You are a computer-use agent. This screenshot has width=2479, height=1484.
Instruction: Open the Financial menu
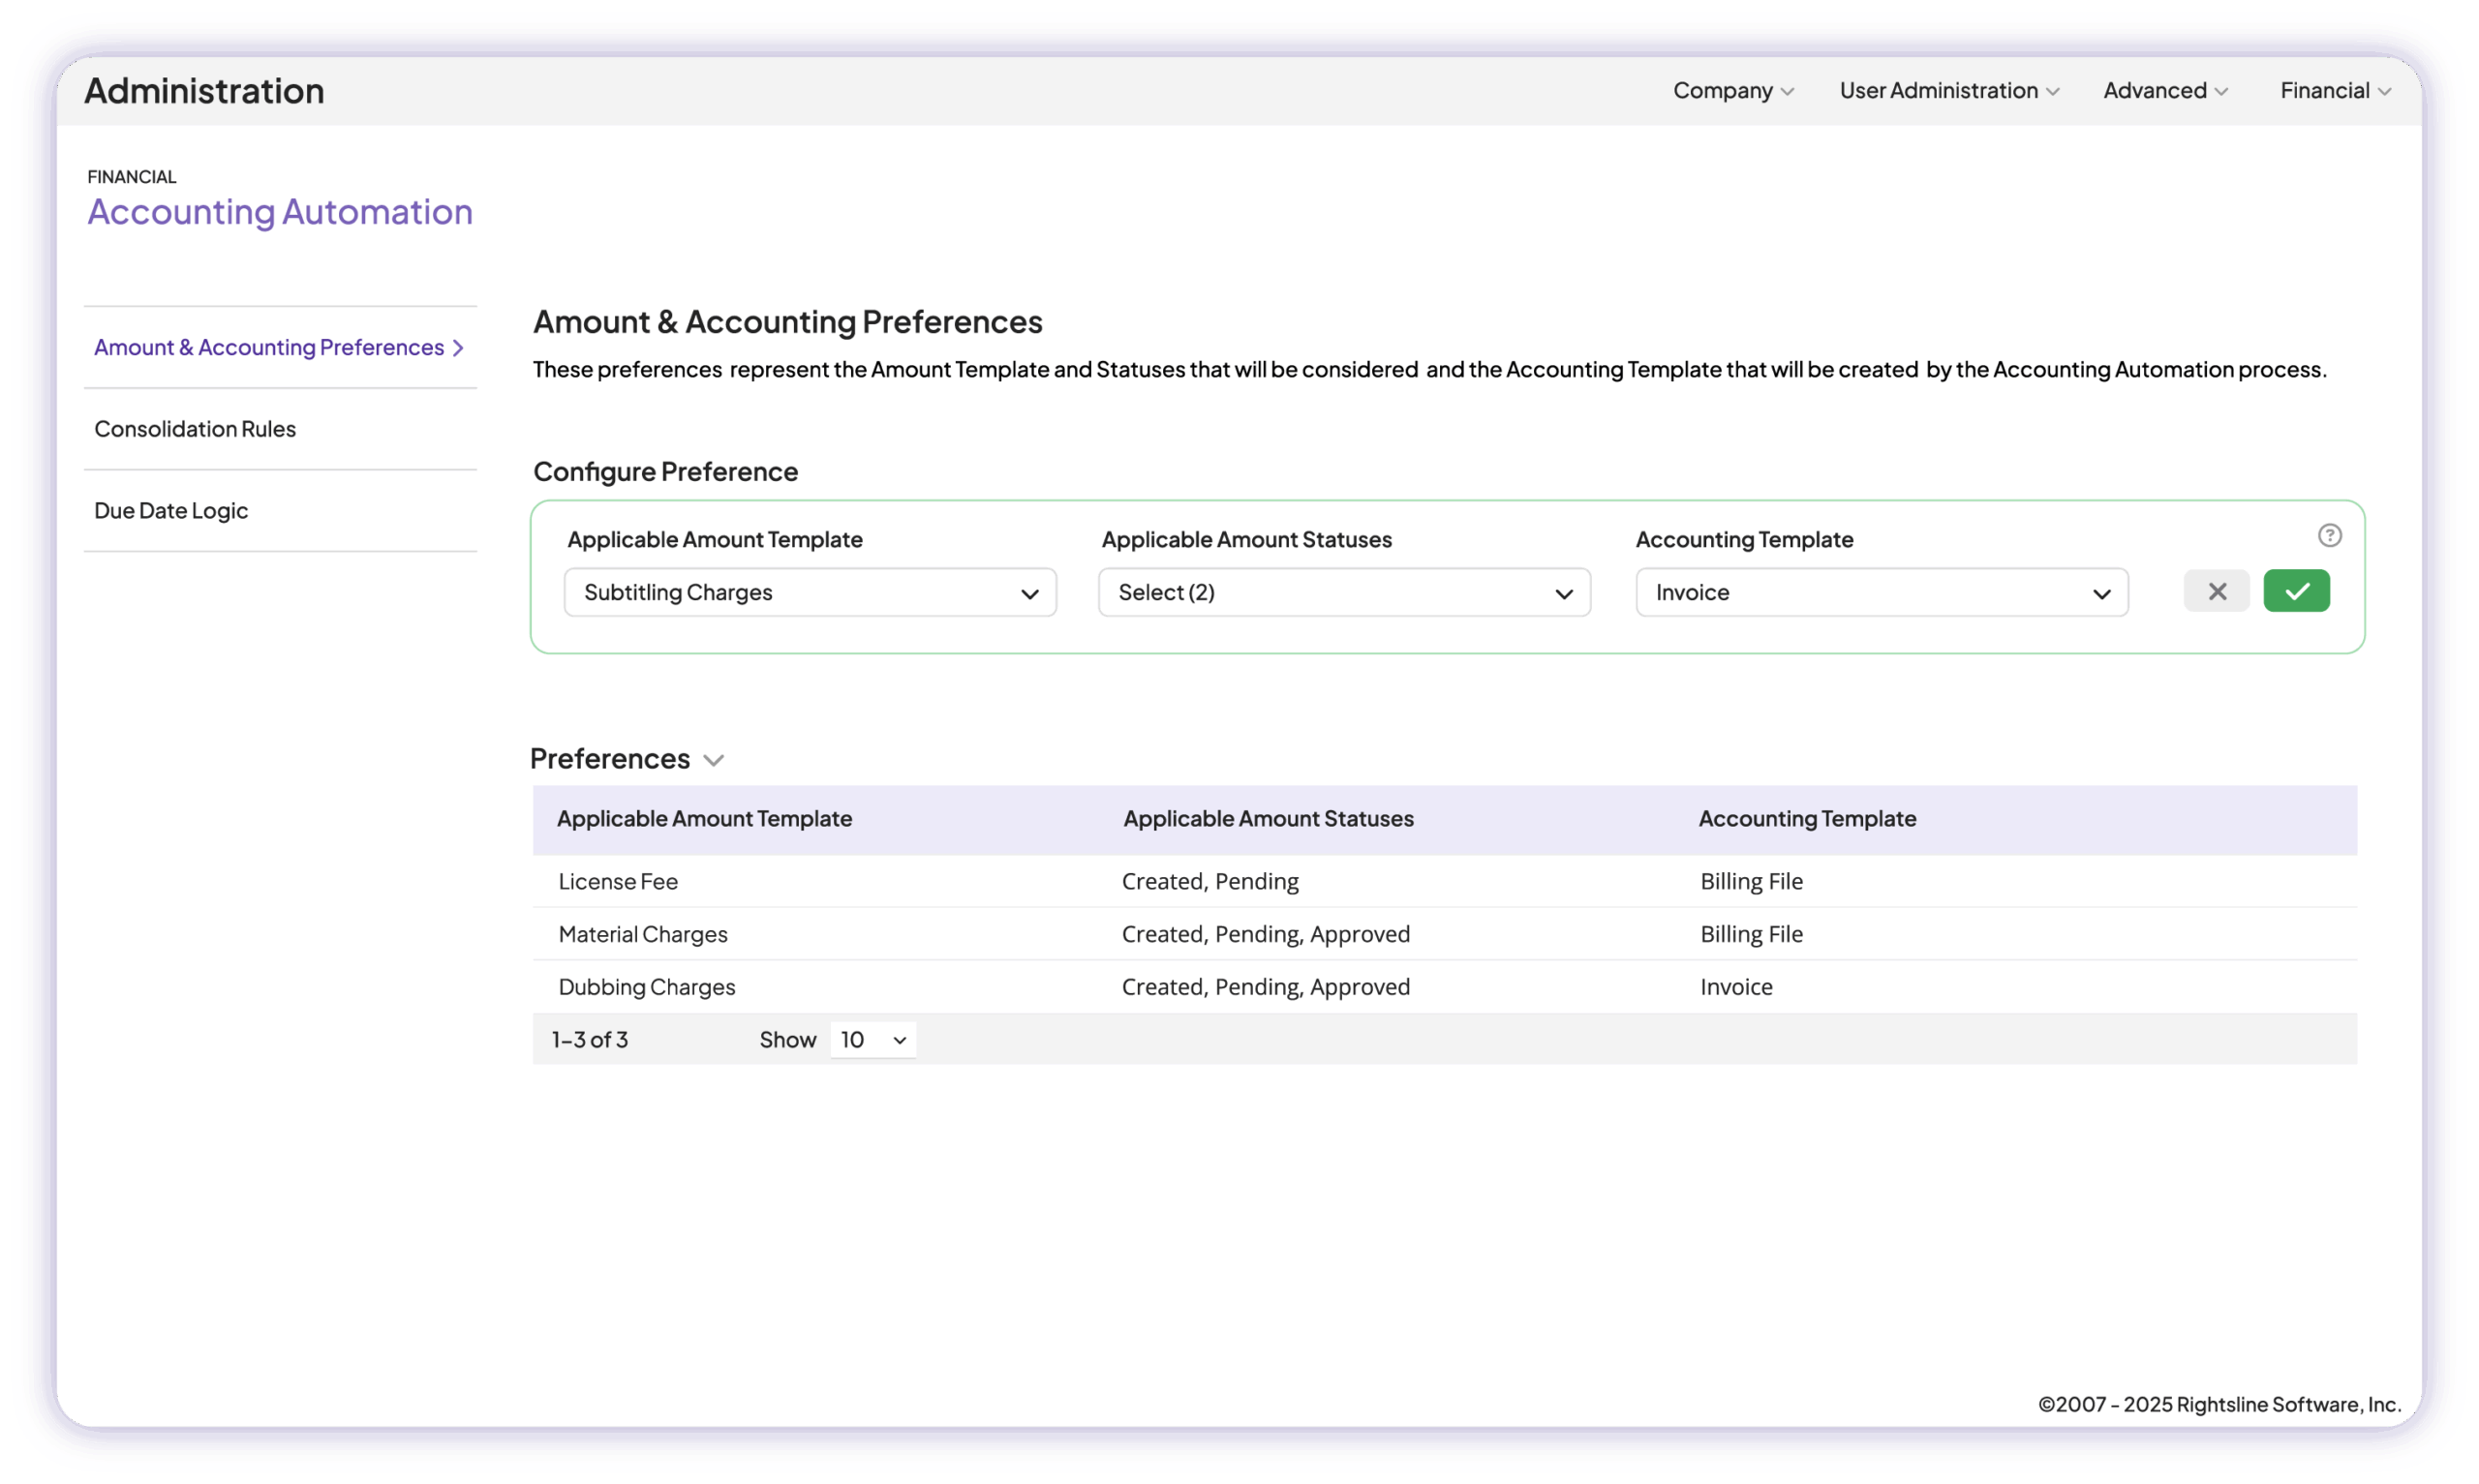(2334, 91)
